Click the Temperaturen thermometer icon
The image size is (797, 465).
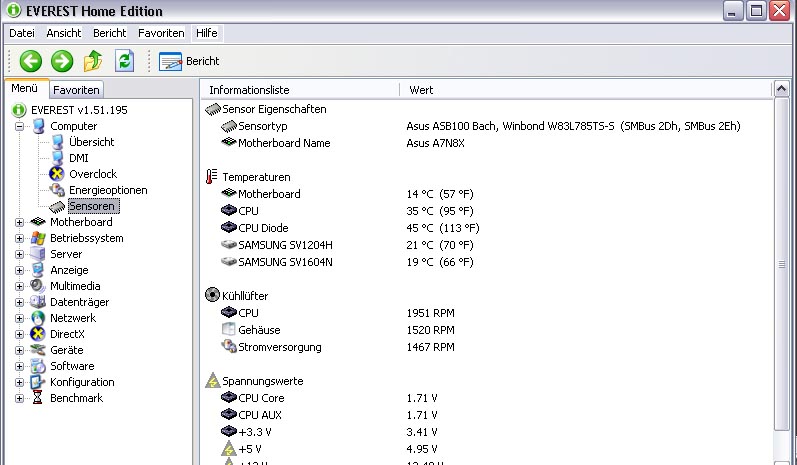[x=211, y=176]
